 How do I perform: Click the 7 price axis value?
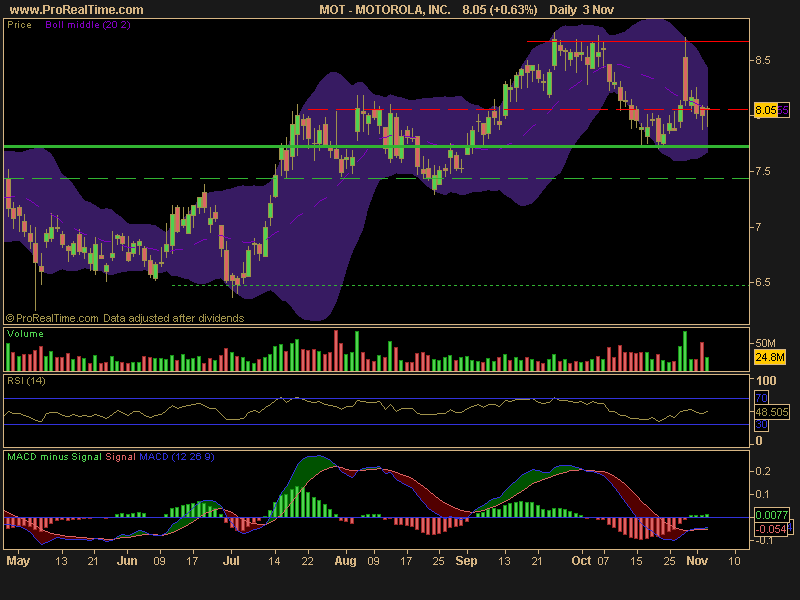tap(758, 227)
